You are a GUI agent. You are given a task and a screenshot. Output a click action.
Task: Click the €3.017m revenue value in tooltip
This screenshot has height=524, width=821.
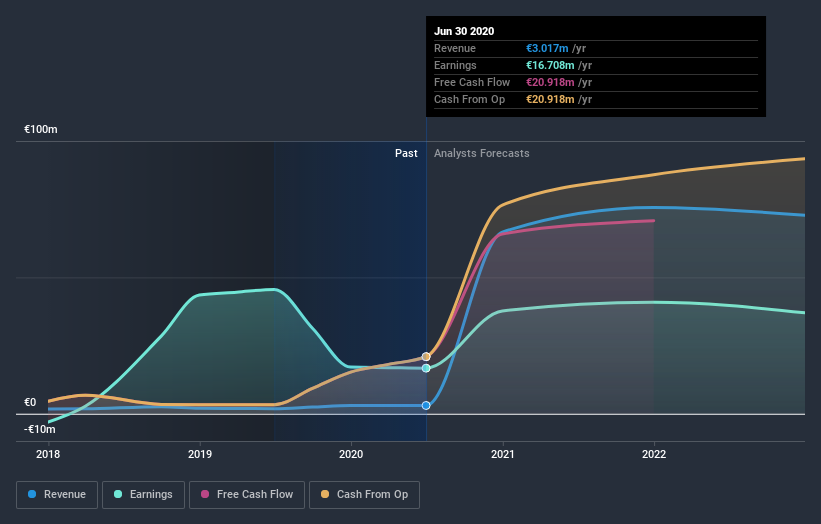[x=547, y=48]
